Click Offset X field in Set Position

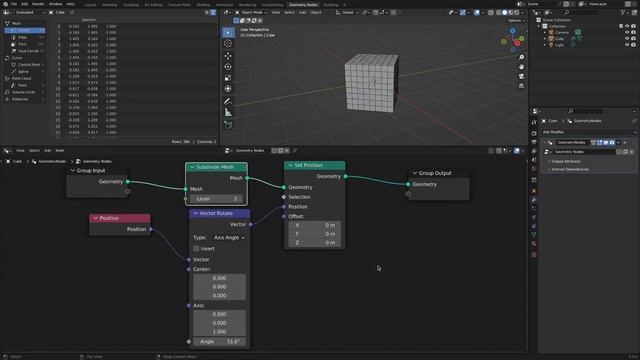click(314, 225)
